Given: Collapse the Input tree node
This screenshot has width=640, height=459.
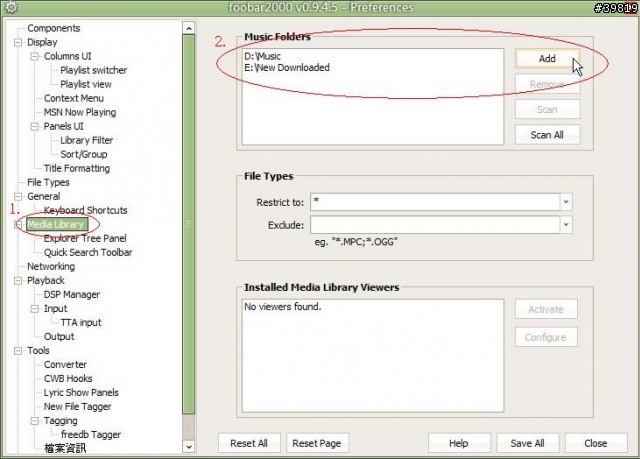Looking at the screenshot, I should pyautogui.click(x=35, y=309).
